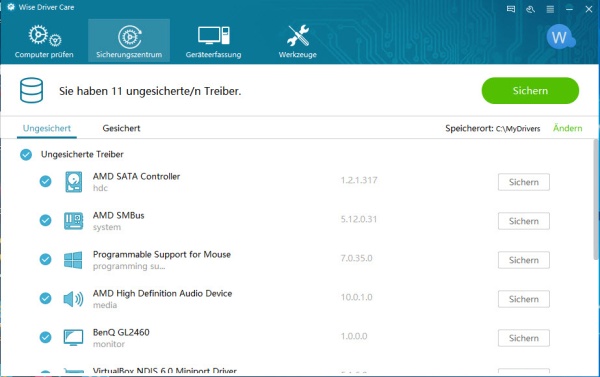Select Programmable Support for Mouse name
Image resolution: width=600 pixels, height=377 pixels.
[x=162, y=255]
